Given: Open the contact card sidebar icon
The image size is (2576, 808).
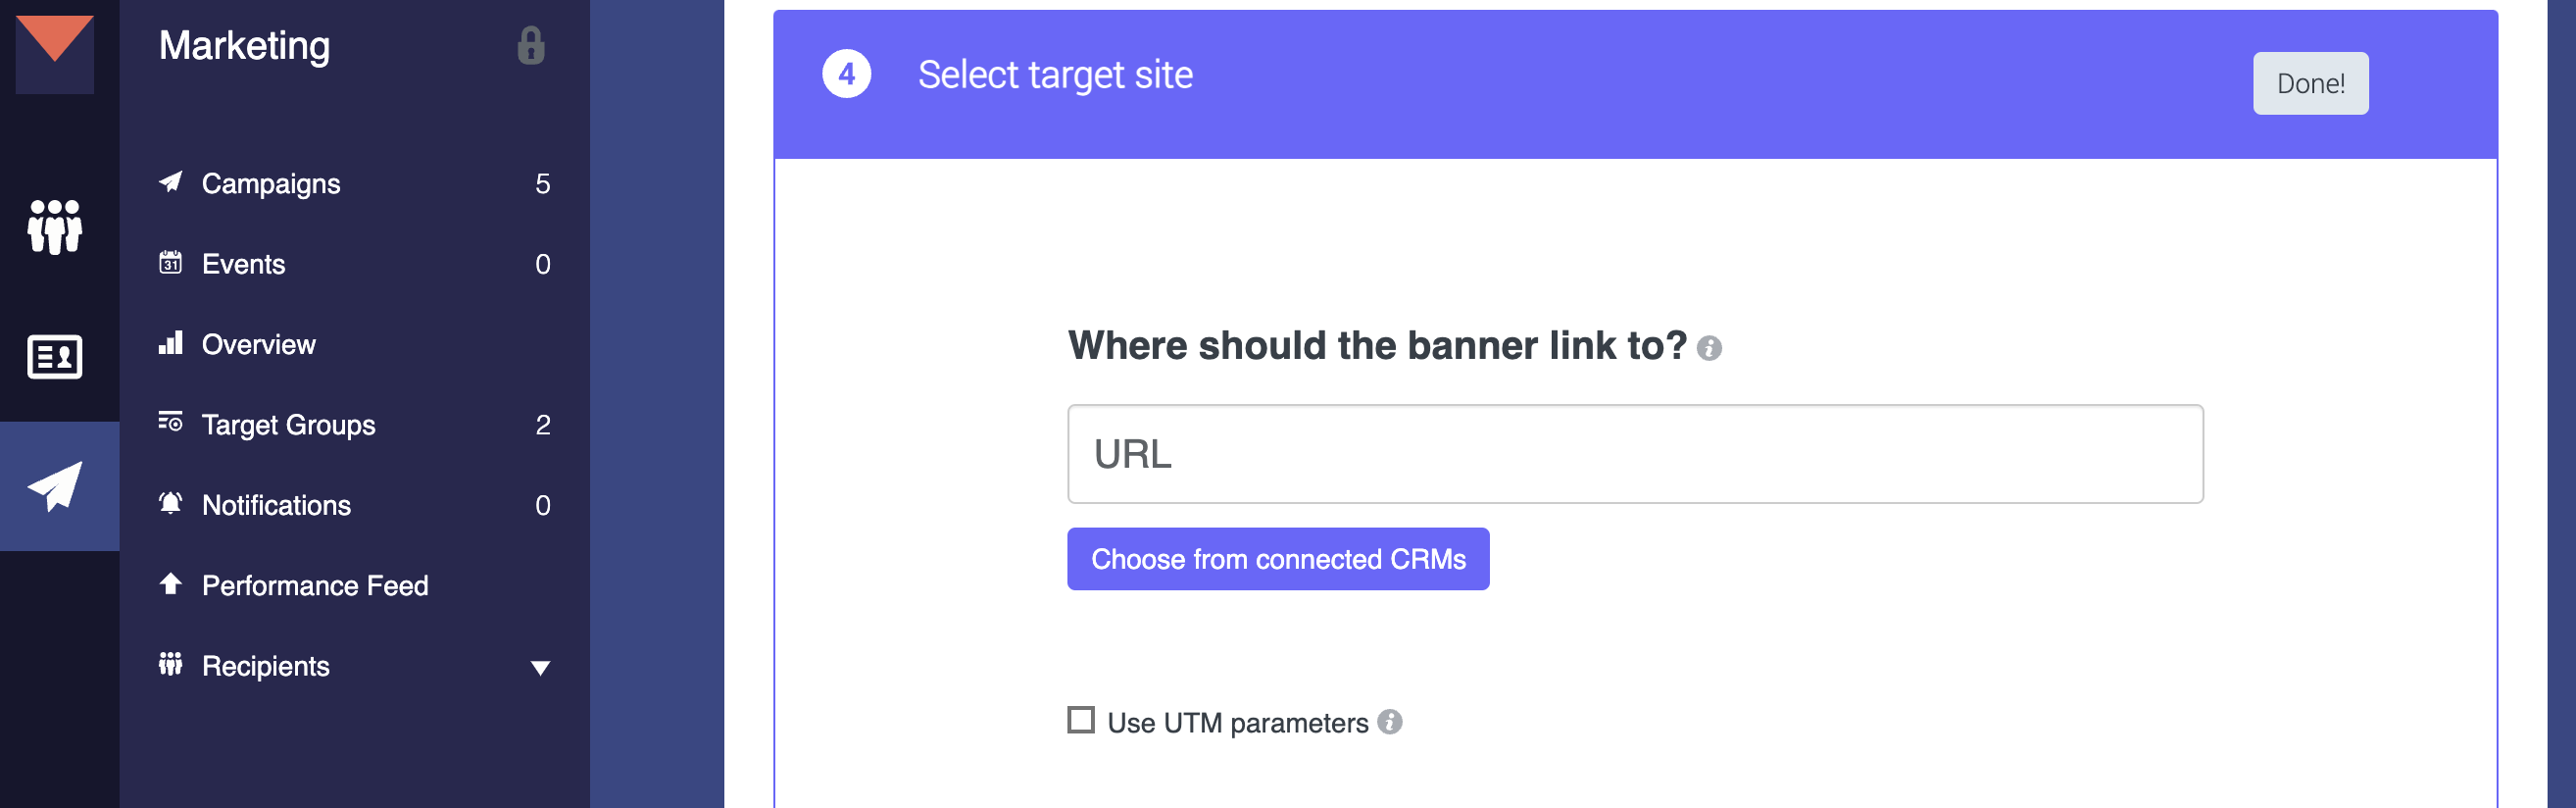Looking at the screenshot, I should 55,356.
